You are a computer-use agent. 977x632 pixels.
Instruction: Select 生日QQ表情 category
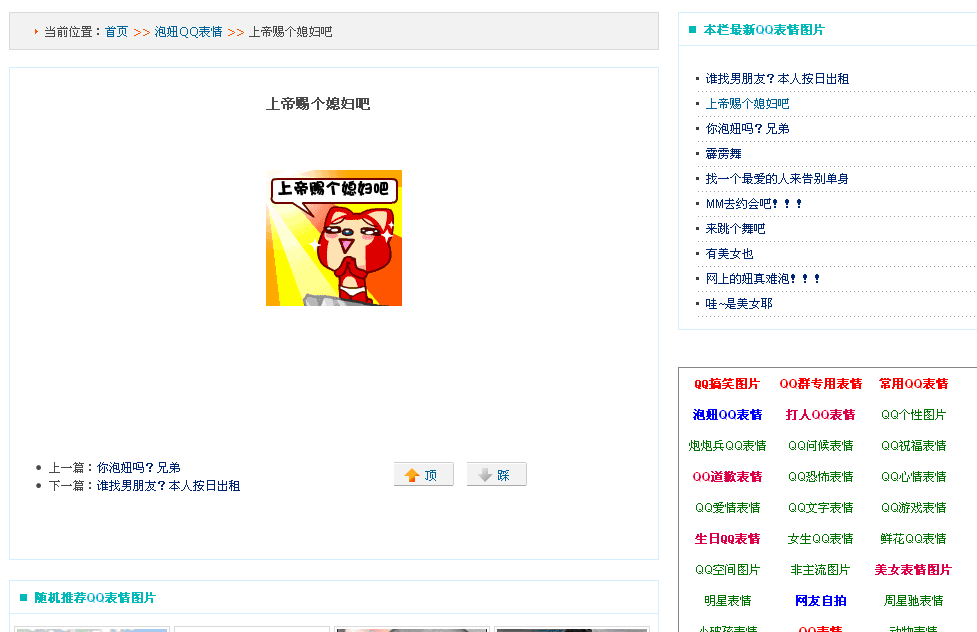[x=727, y=539]
